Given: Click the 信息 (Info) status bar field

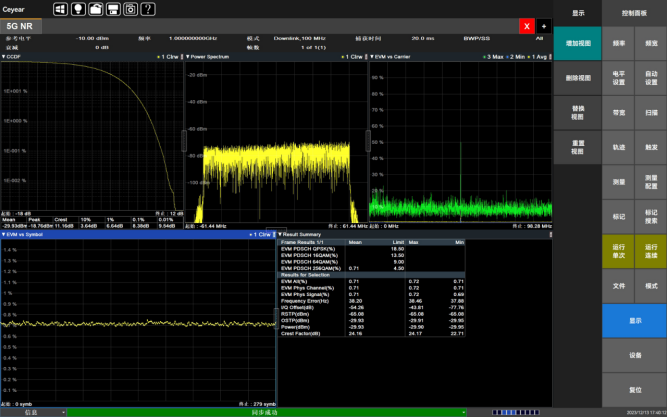Looking at the screenshot, I should point(31,412).
